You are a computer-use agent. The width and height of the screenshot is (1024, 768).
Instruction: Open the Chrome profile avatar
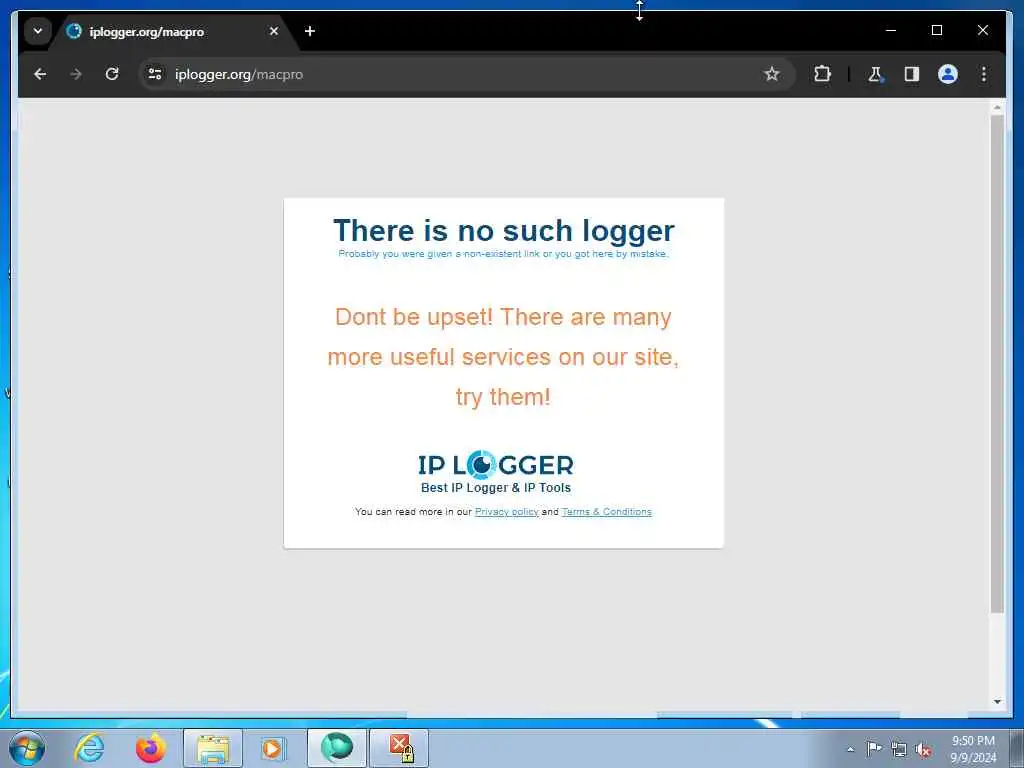(948, 74)
